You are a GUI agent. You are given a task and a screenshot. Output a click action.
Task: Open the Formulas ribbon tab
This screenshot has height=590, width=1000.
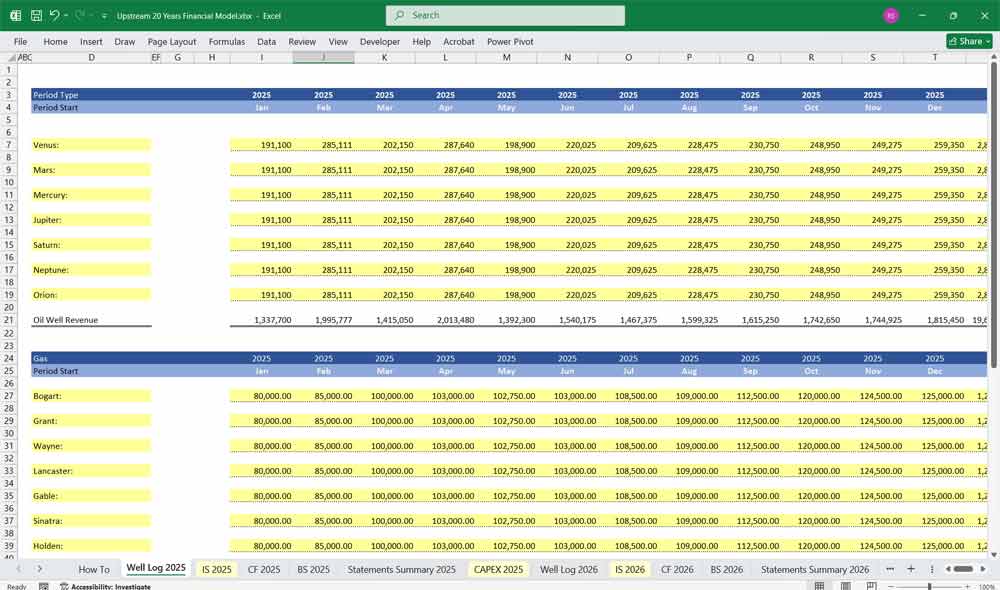click(x=226, y=41)
